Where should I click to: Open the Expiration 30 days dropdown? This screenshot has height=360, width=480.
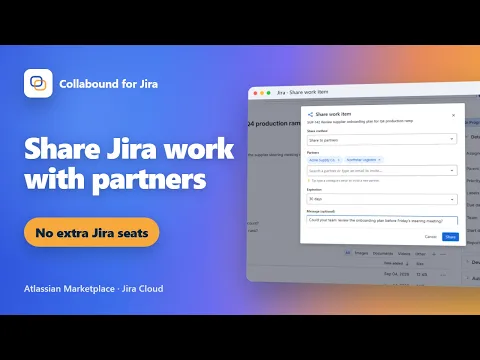point(382,199)
